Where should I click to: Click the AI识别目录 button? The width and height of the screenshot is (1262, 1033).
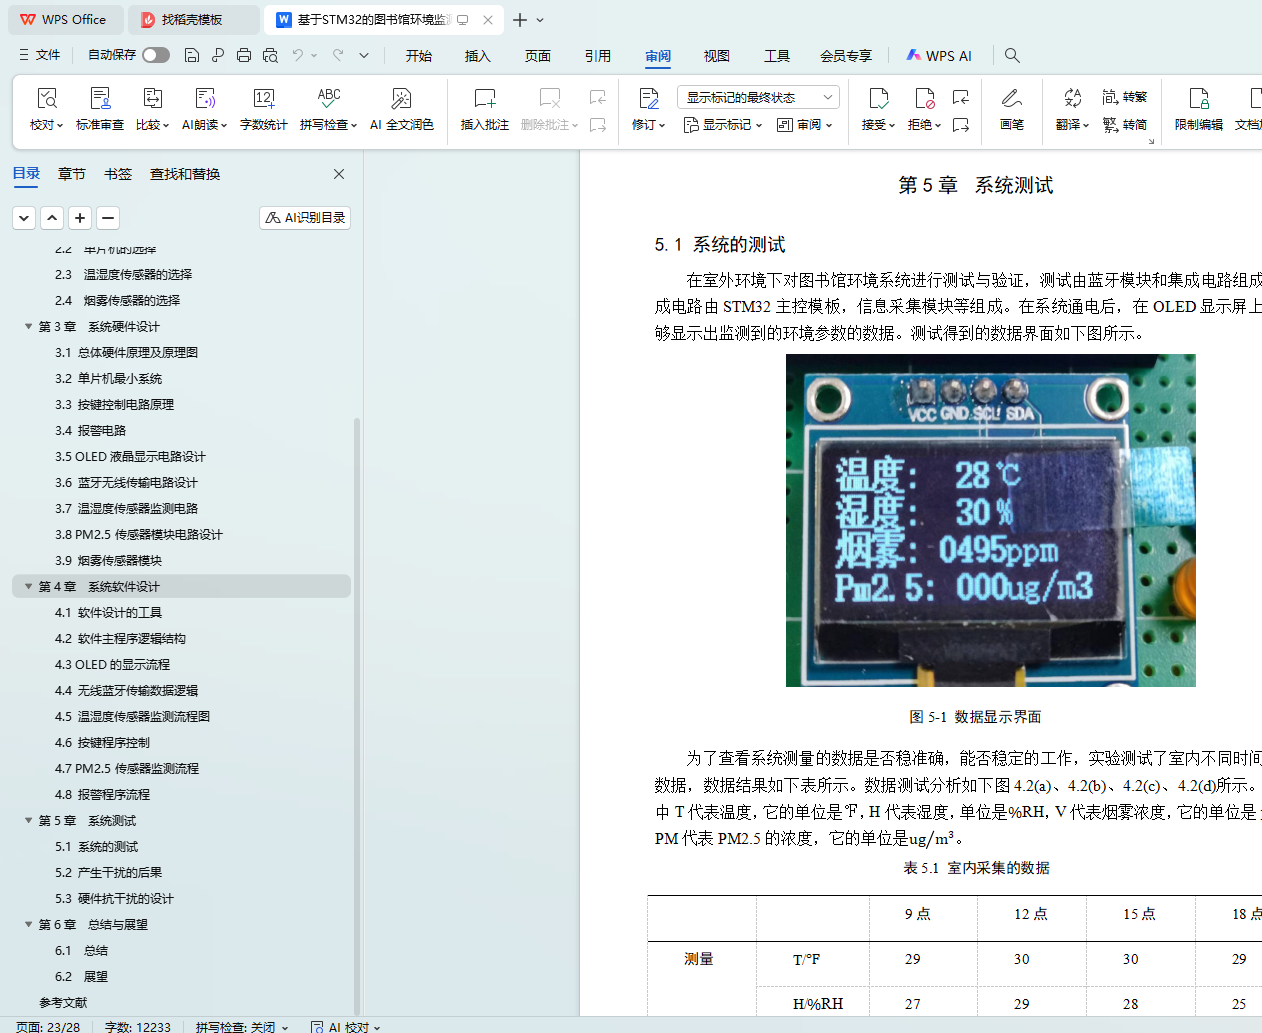[305, 217]
